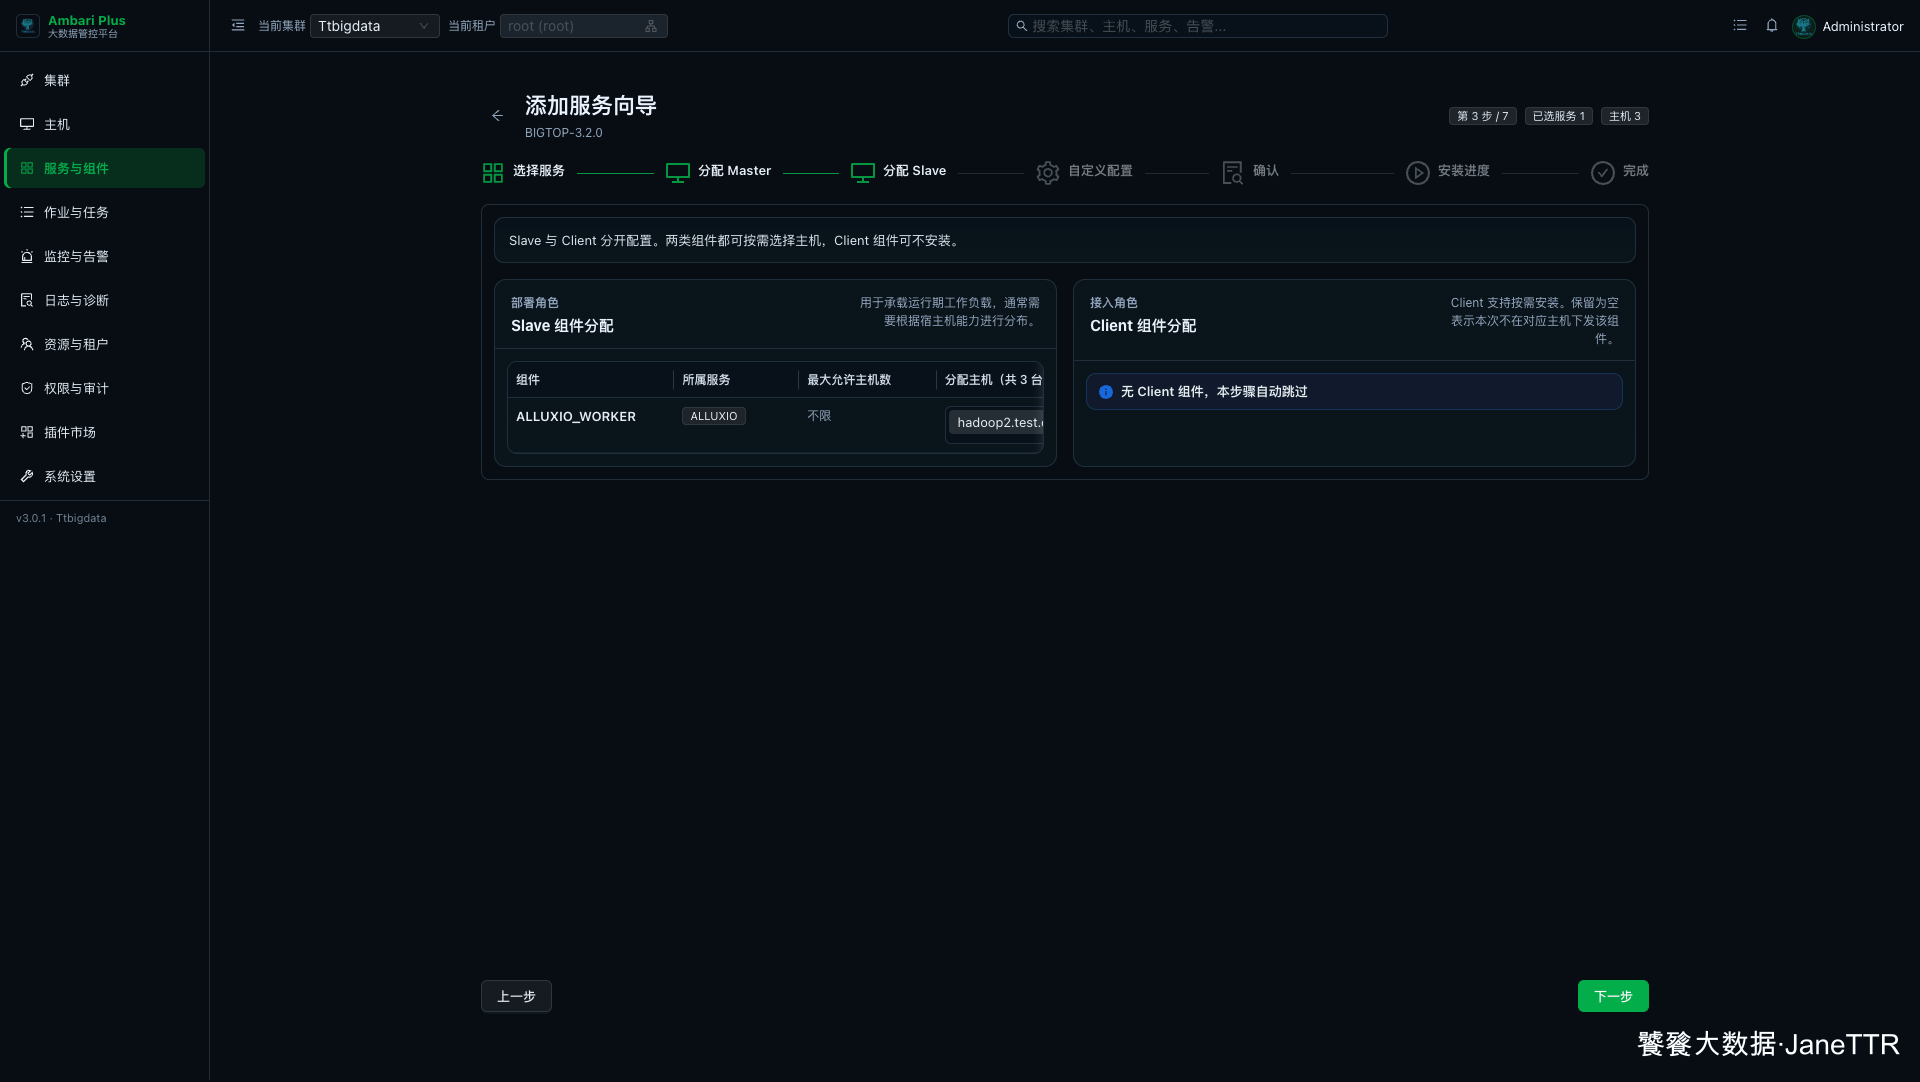Screen dimensions: 1920x1082
Task: Click the back arrow next to 添加服务向导
Action: [497, 116]
